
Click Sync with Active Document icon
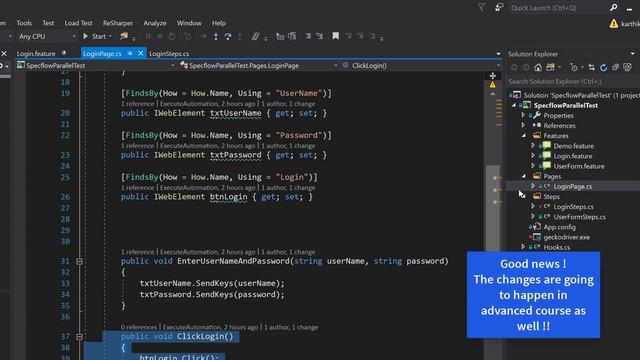pyautogui.click(x=591, y=67)
